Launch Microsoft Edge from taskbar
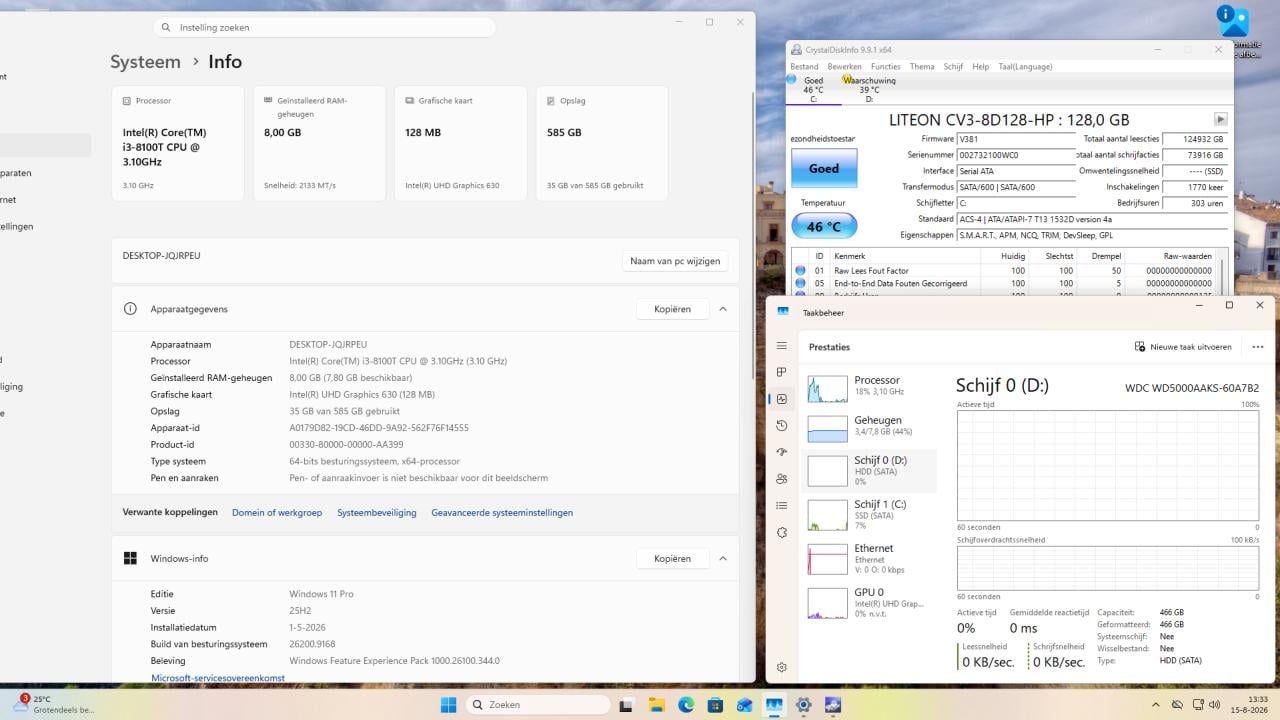Viewport: 1280px width, 720px height. [686, 705]
